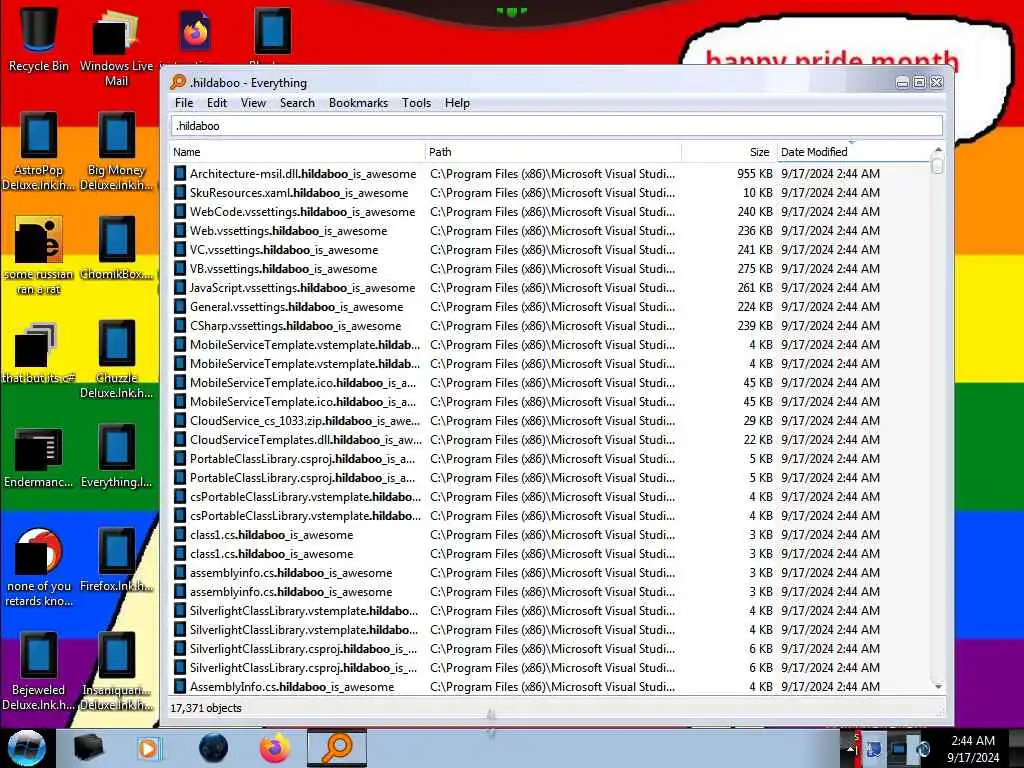Image resolution: width=1024 pixels, height=768 pixels.
Task: Select the Endermanc... desktop icon
Action: pyautogui.click(x=38, y=457)
